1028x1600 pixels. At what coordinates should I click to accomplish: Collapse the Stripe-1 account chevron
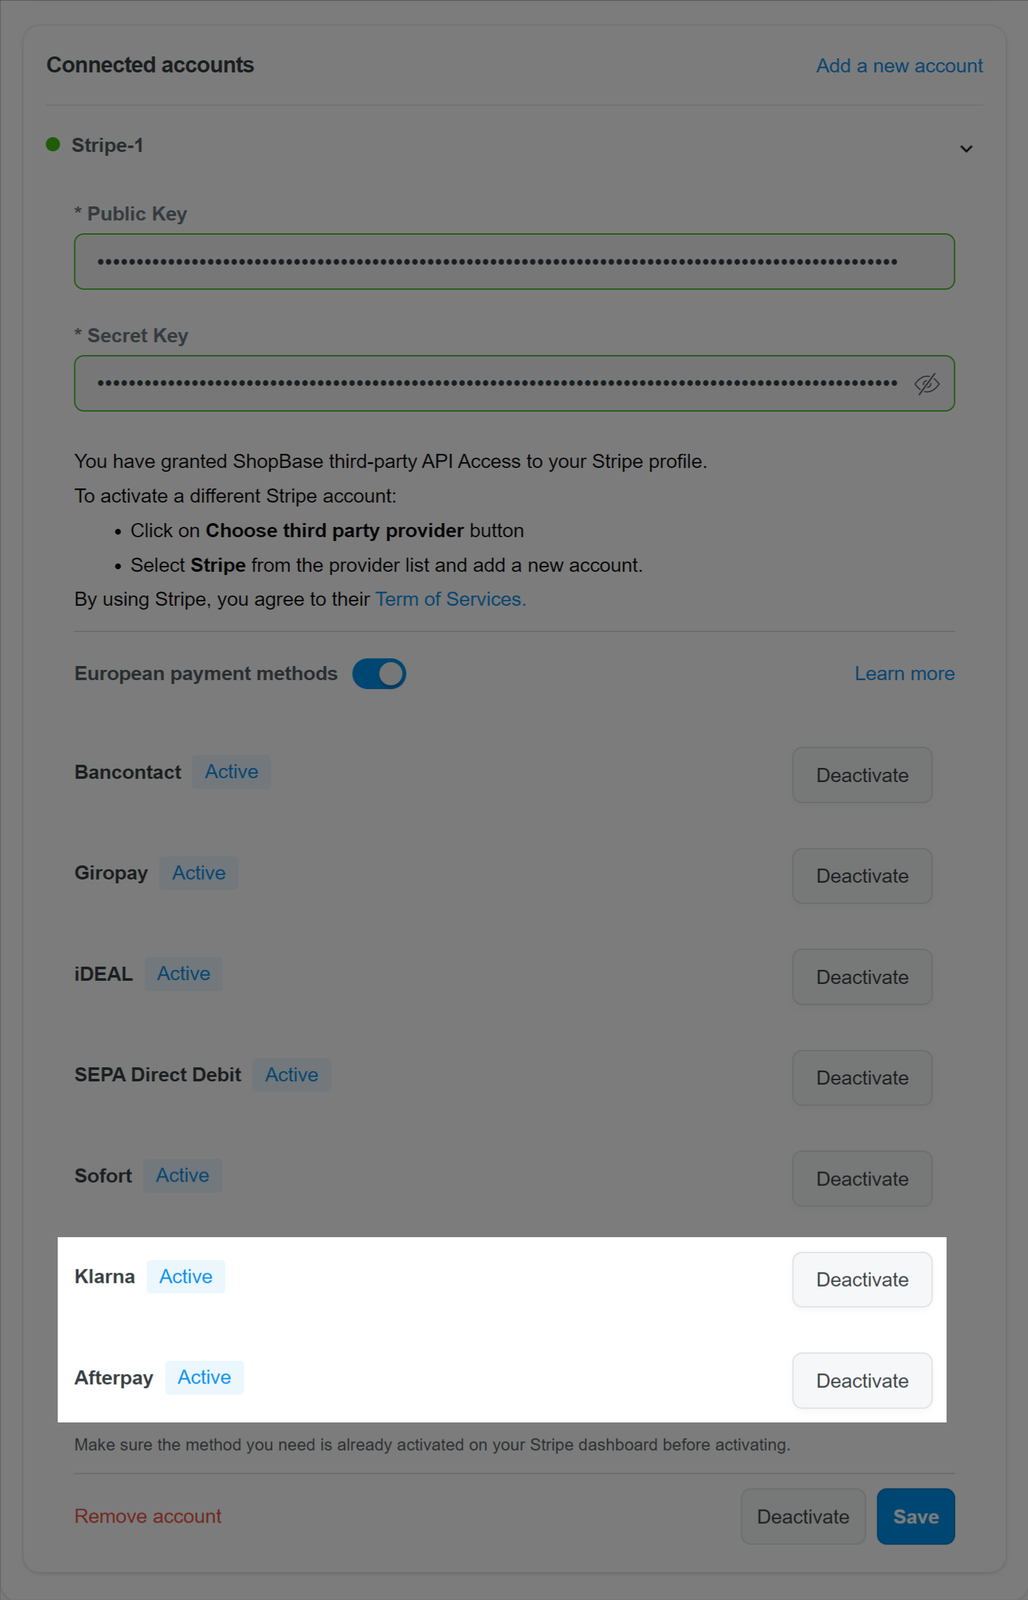tap(966, 149)
